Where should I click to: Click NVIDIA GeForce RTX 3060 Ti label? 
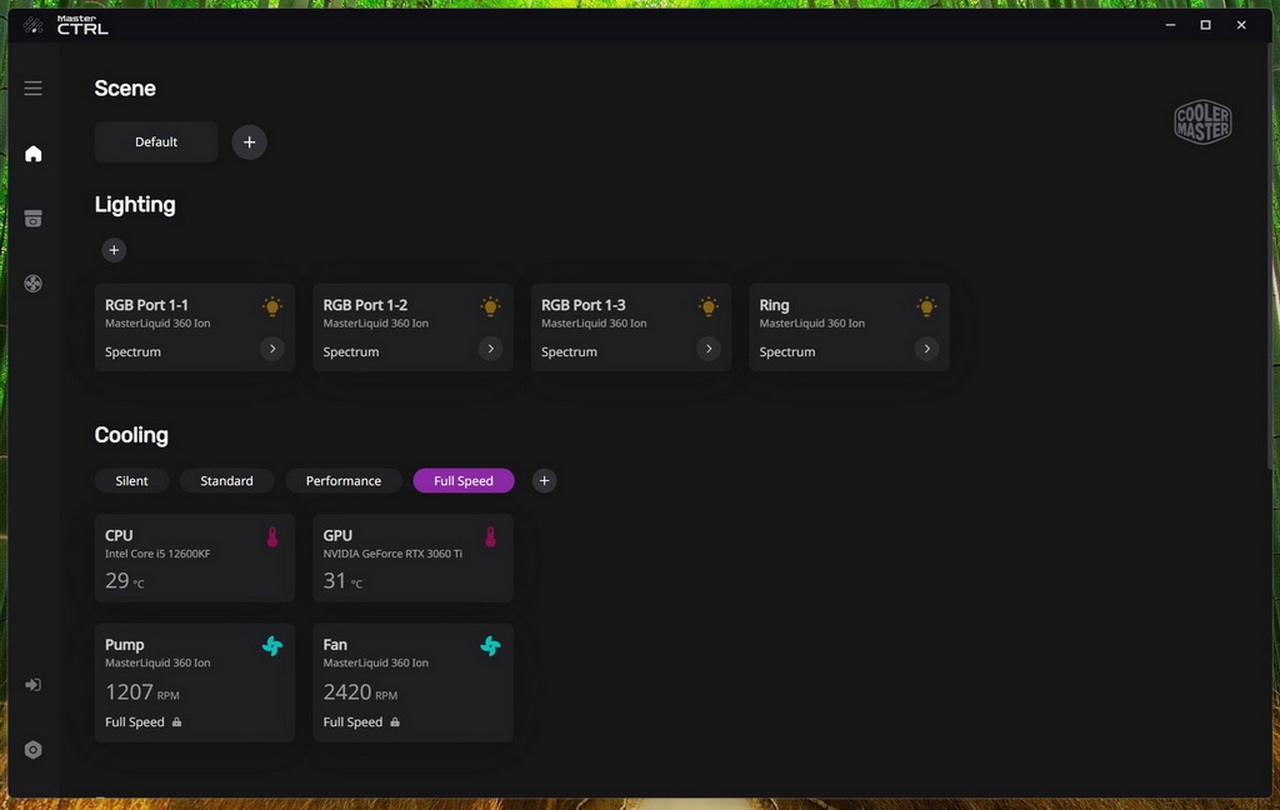tap(393, 554)
